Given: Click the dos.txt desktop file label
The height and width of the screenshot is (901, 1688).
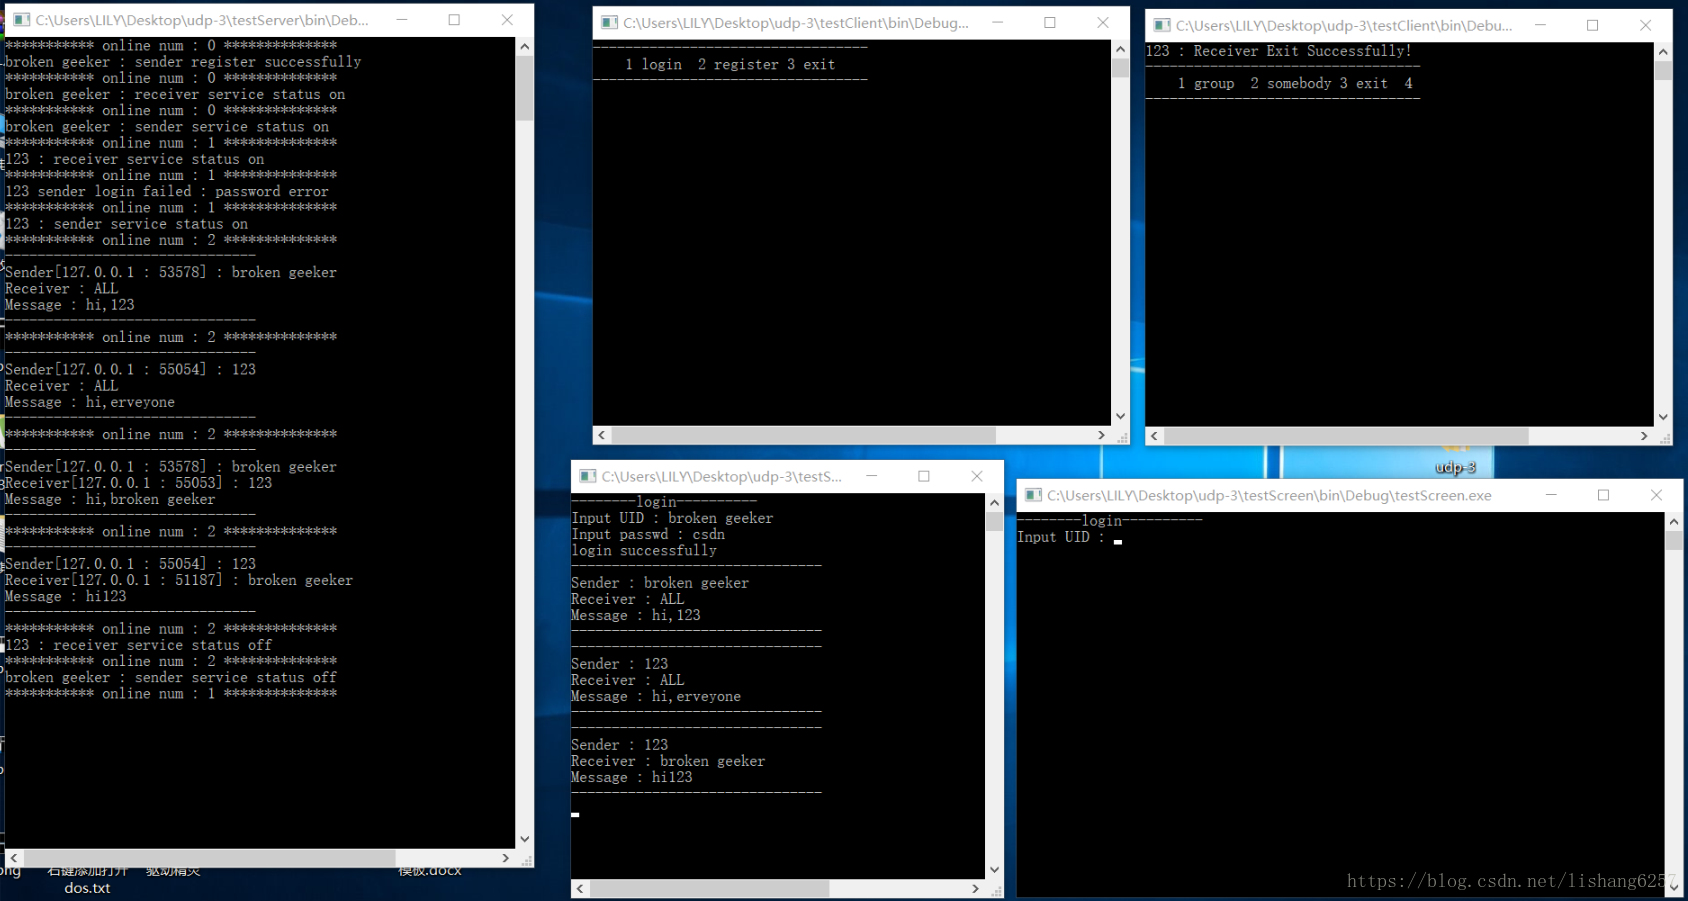Looking at the screenshot, I should [87, 888].
